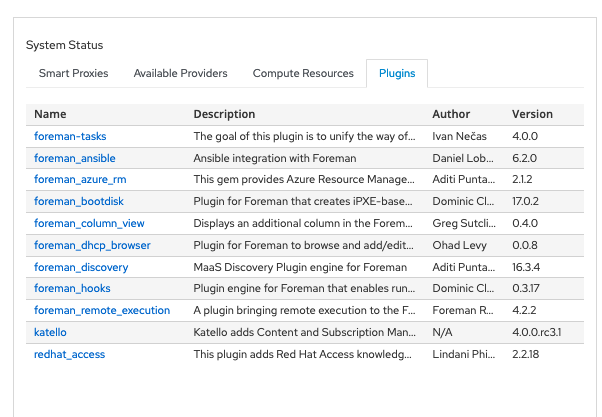Visit the foreman_discovery plugin link

pyautogui.click(x=81, y=267)
